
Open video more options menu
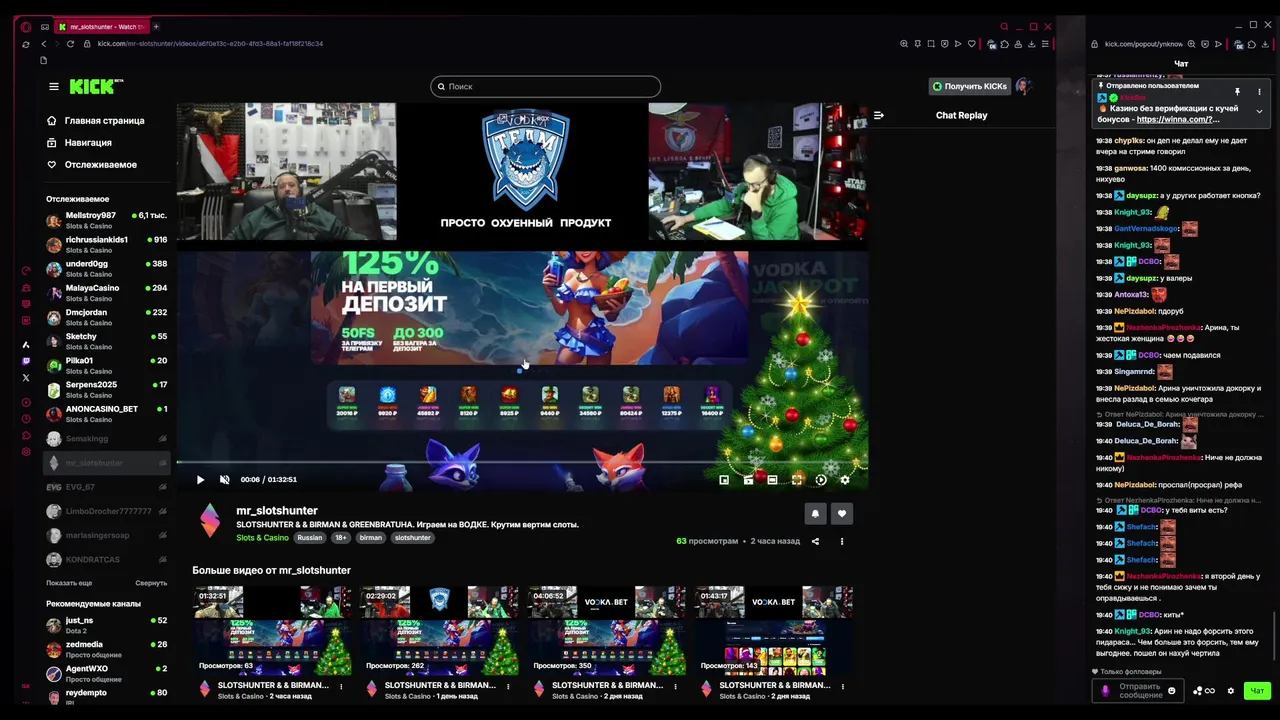(842, 541)
